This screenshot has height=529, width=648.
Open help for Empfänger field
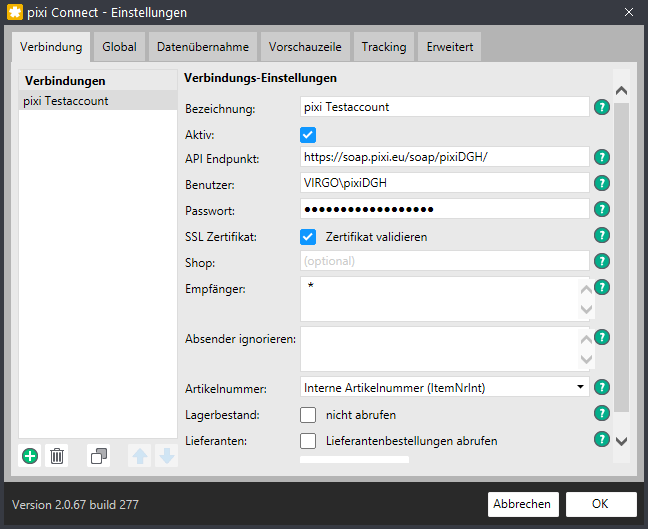pos(602,288)
